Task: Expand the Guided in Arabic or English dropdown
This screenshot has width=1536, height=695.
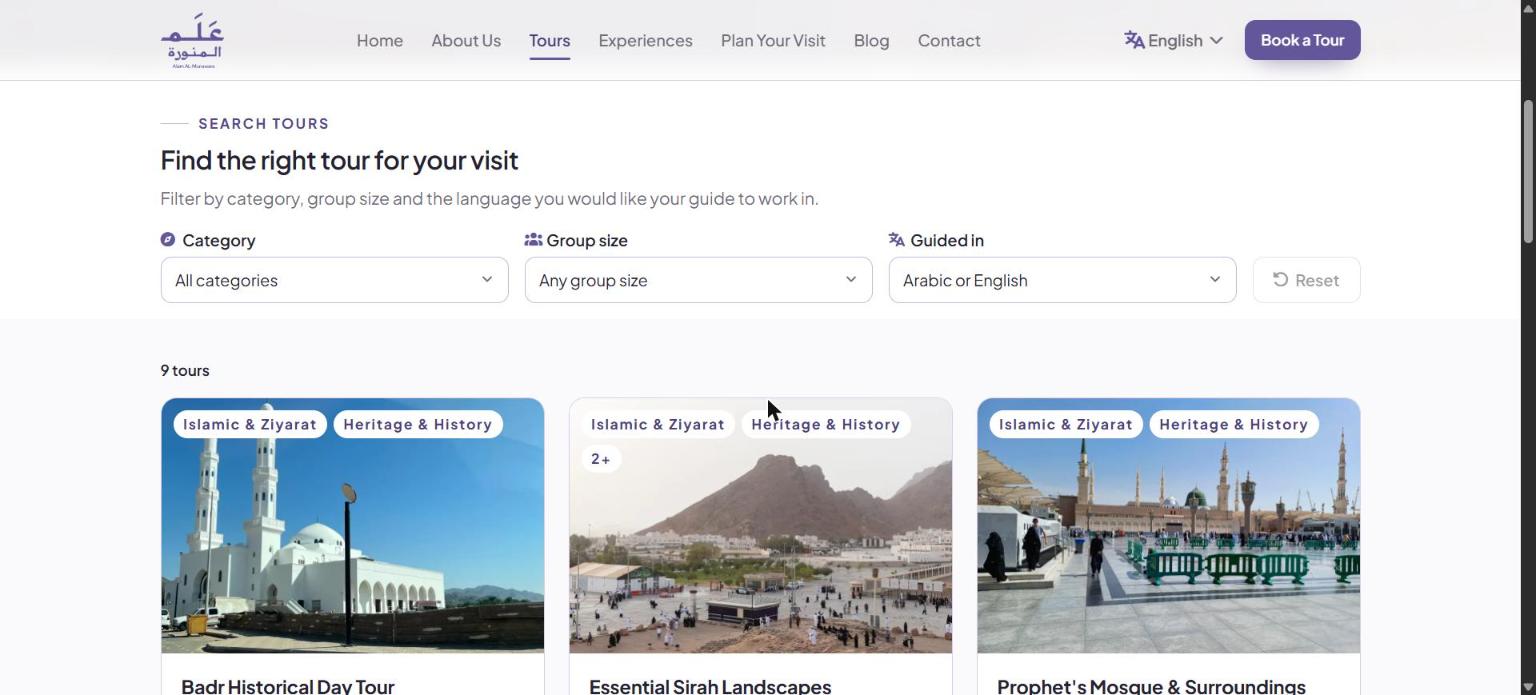Action: coord(1062,280)
